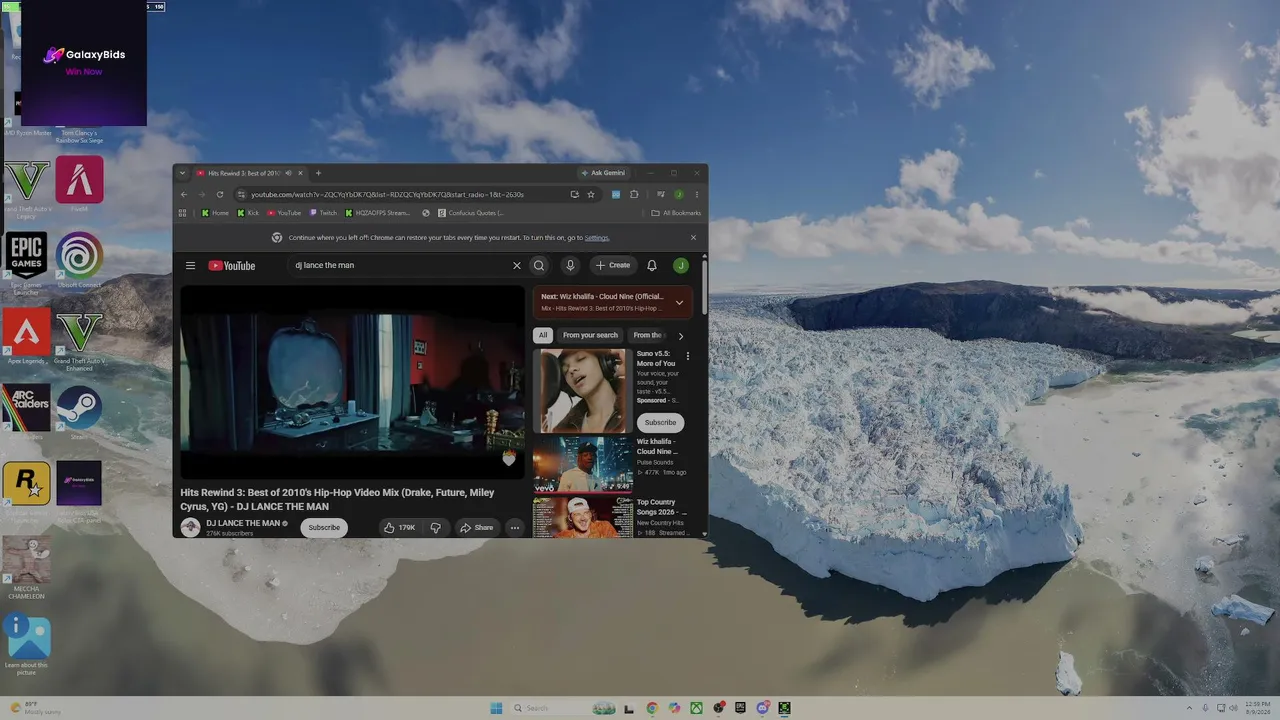The width and height of the screenshot is (1280, 720).
Task: Click the video player to pause
Action: pyautogui.click(x=352, y=381)
